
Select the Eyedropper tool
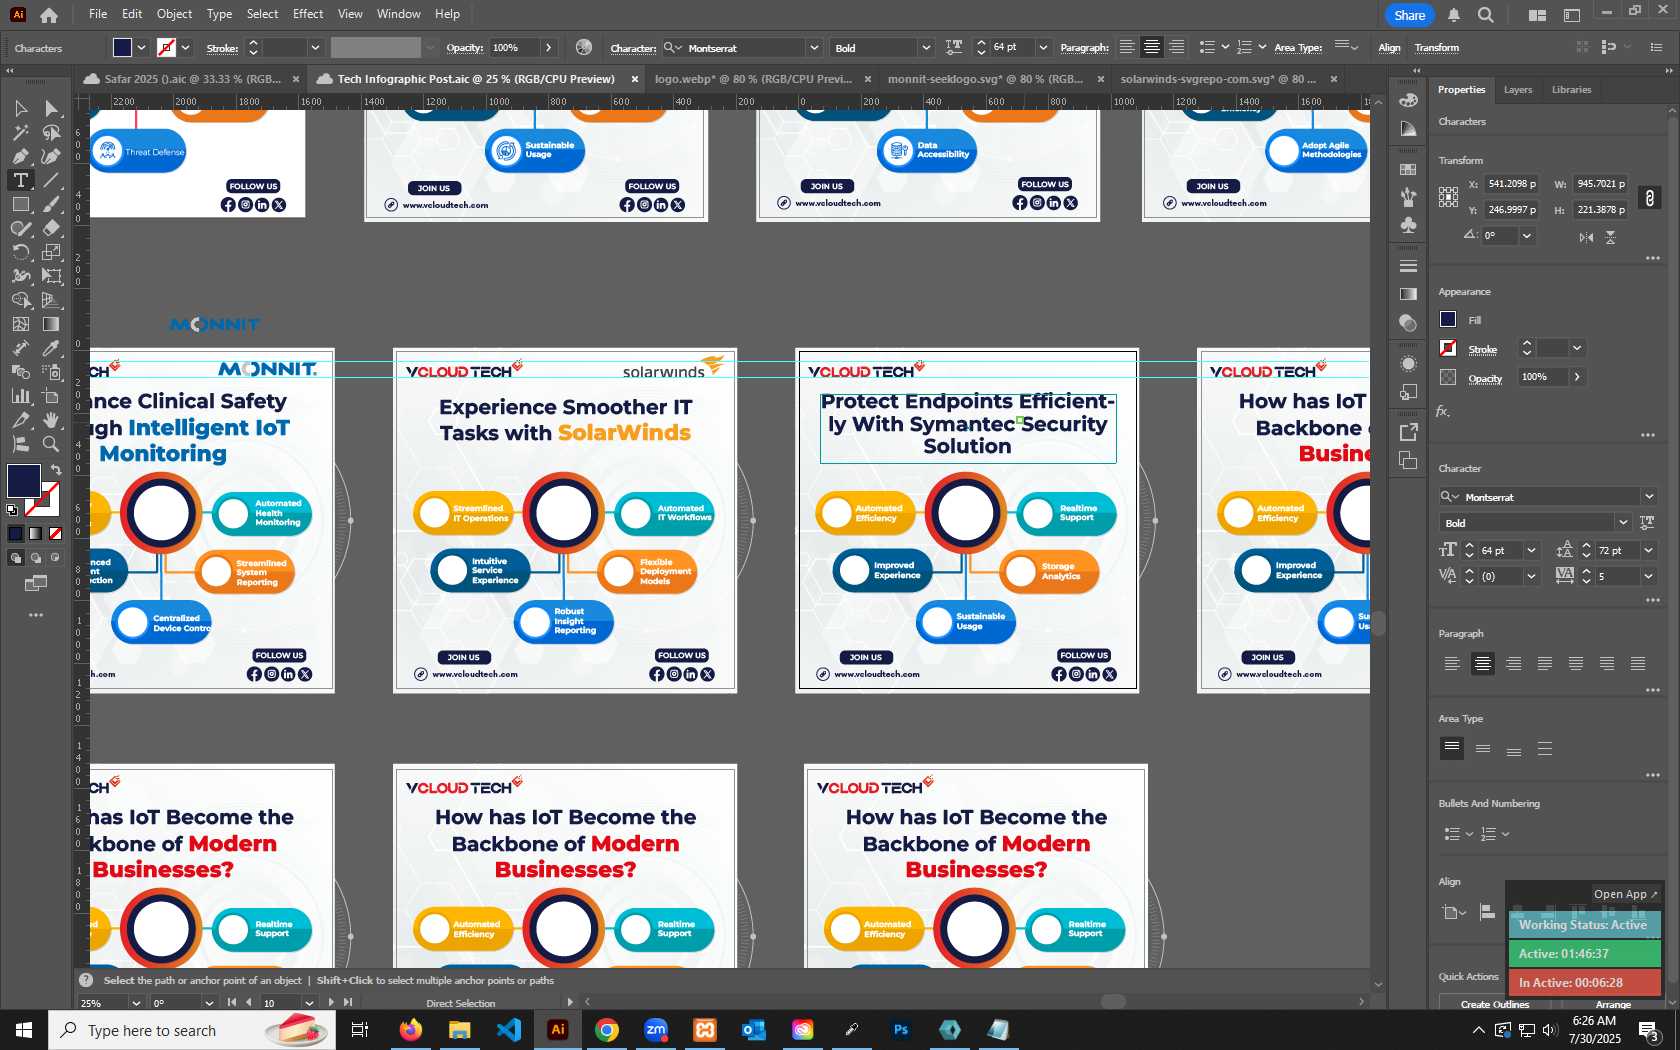51,348
